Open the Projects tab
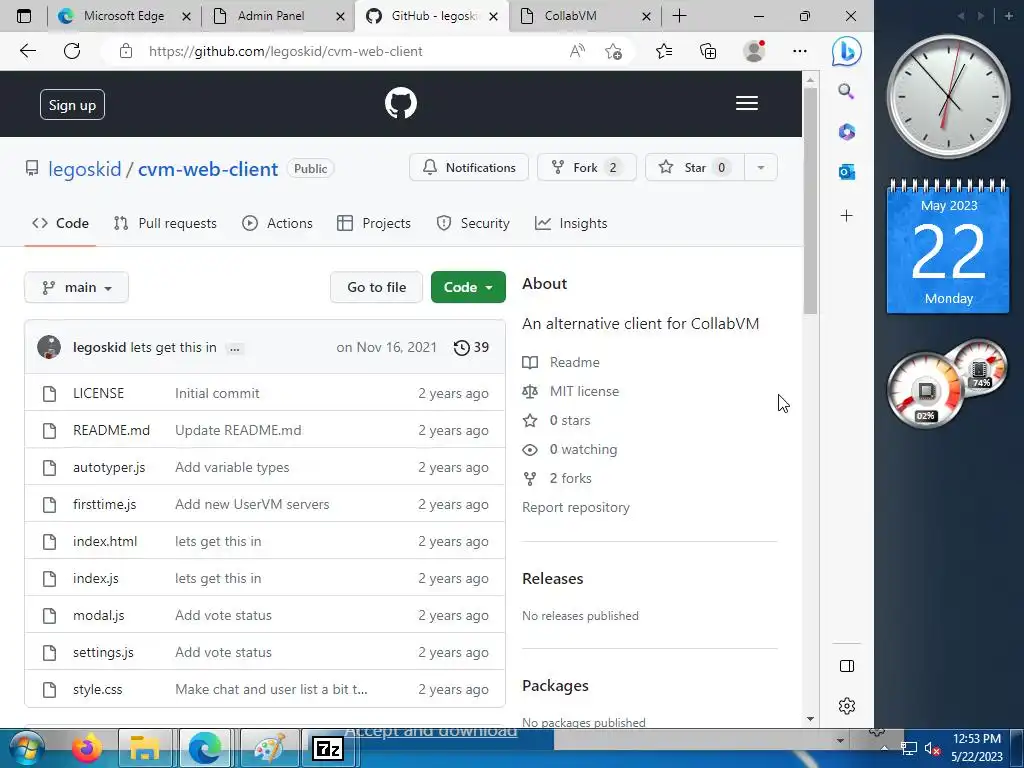The image size is (1024, 768). click(374, 223)
